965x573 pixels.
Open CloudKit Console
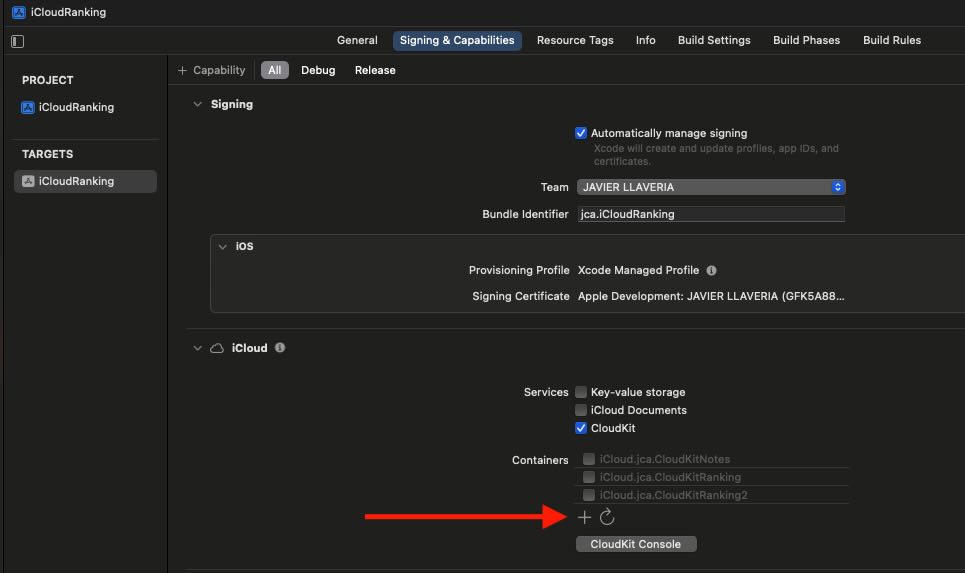click(636, 544)
